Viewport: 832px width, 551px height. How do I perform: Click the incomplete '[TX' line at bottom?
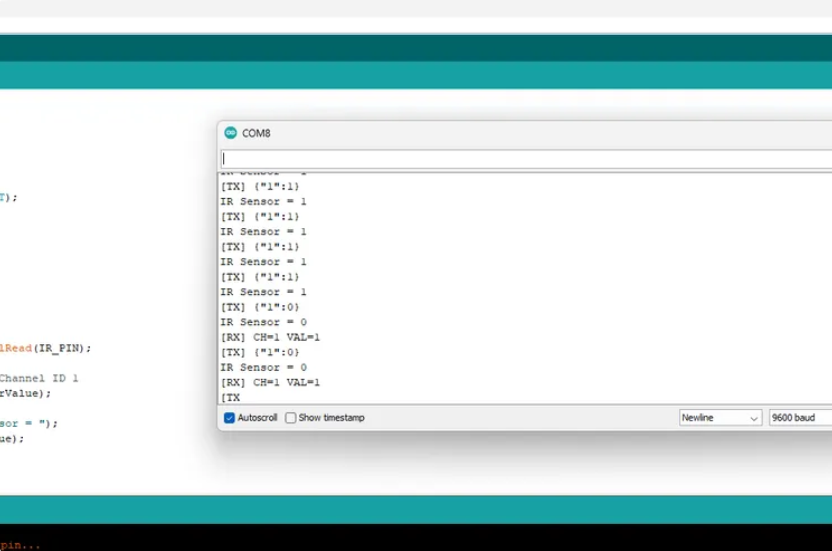(230, 397)
